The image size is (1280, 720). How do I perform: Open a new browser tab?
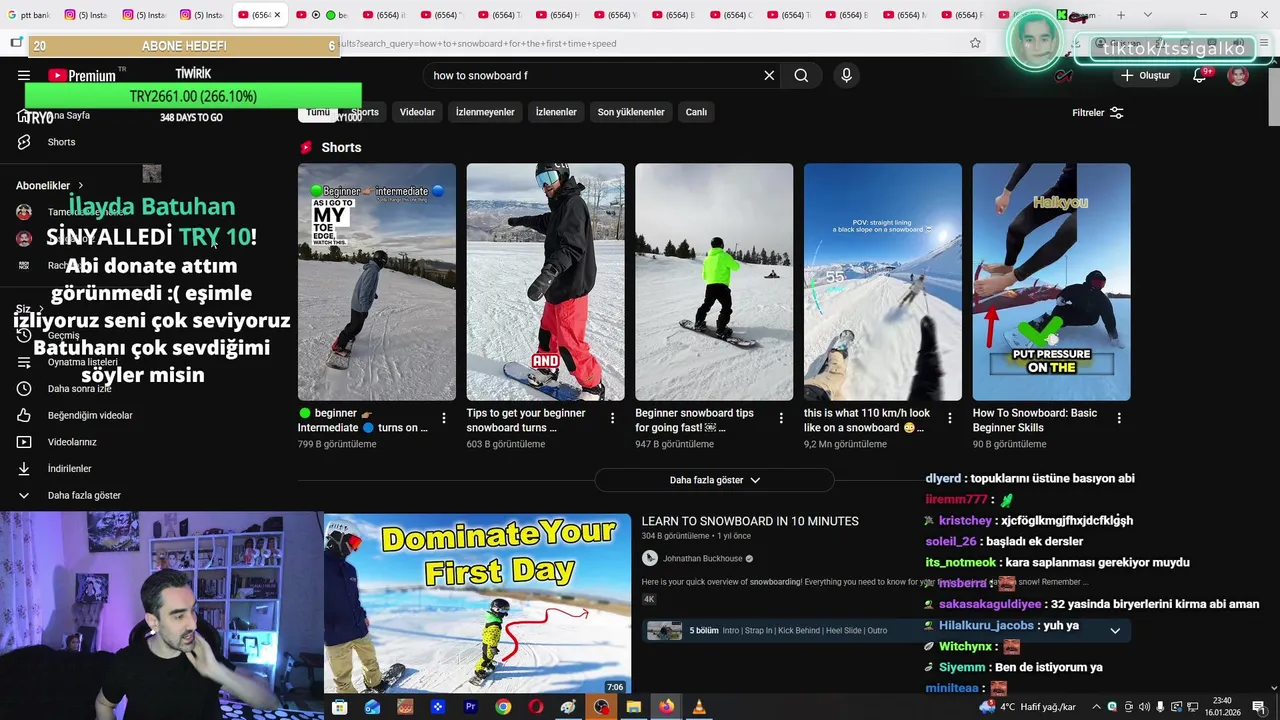tap(1120, 15)
